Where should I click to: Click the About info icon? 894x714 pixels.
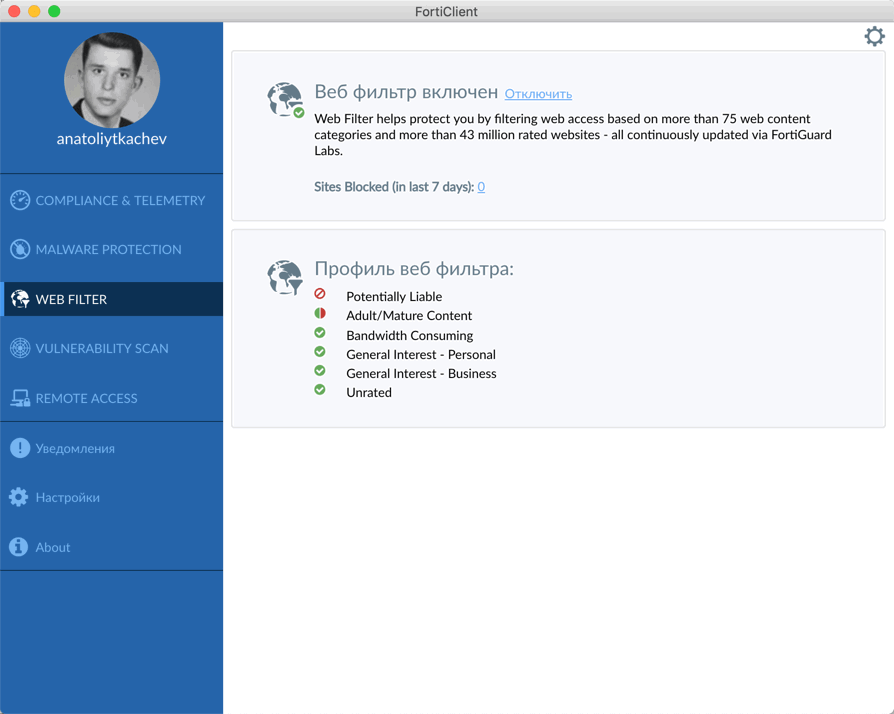pos(19,546)
